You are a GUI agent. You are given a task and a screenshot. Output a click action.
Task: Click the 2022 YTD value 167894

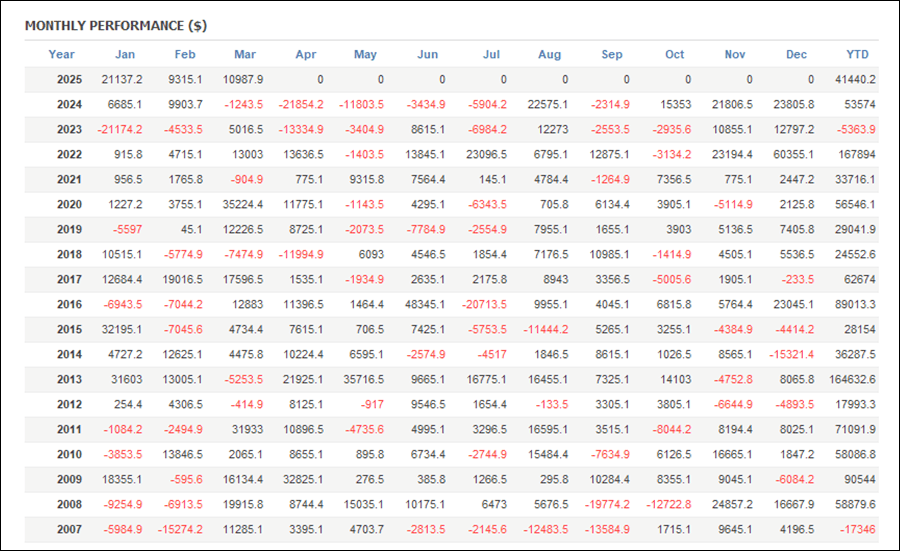856,154
